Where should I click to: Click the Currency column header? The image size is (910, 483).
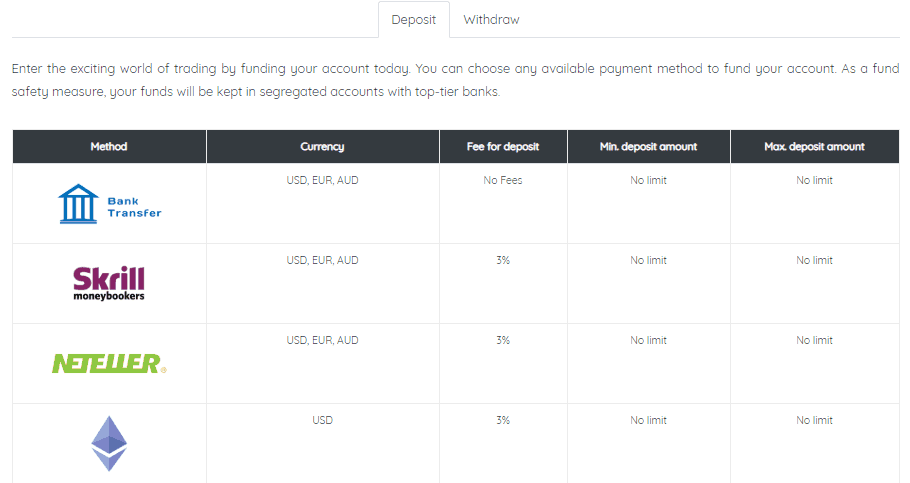pyautogui.click(x=323, y=146)
